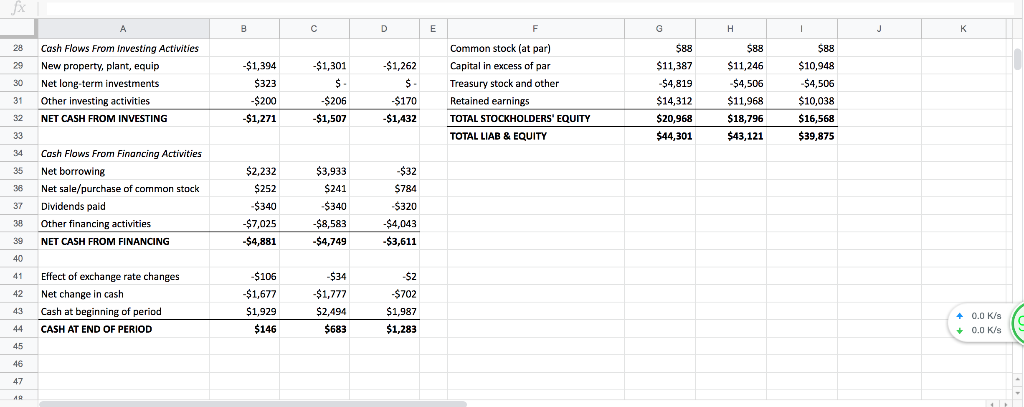Select column A header
This screenshot has width=1024, height=407.
coord(123,29)
